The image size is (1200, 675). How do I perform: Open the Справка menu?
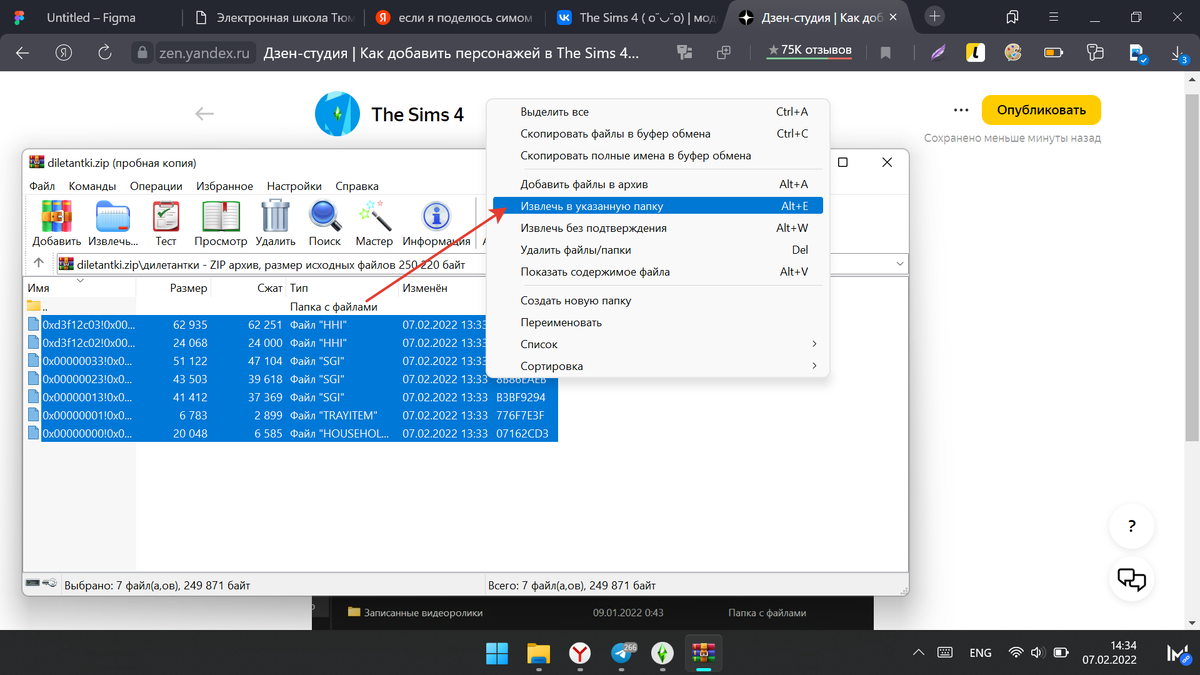tap(357, 186)
